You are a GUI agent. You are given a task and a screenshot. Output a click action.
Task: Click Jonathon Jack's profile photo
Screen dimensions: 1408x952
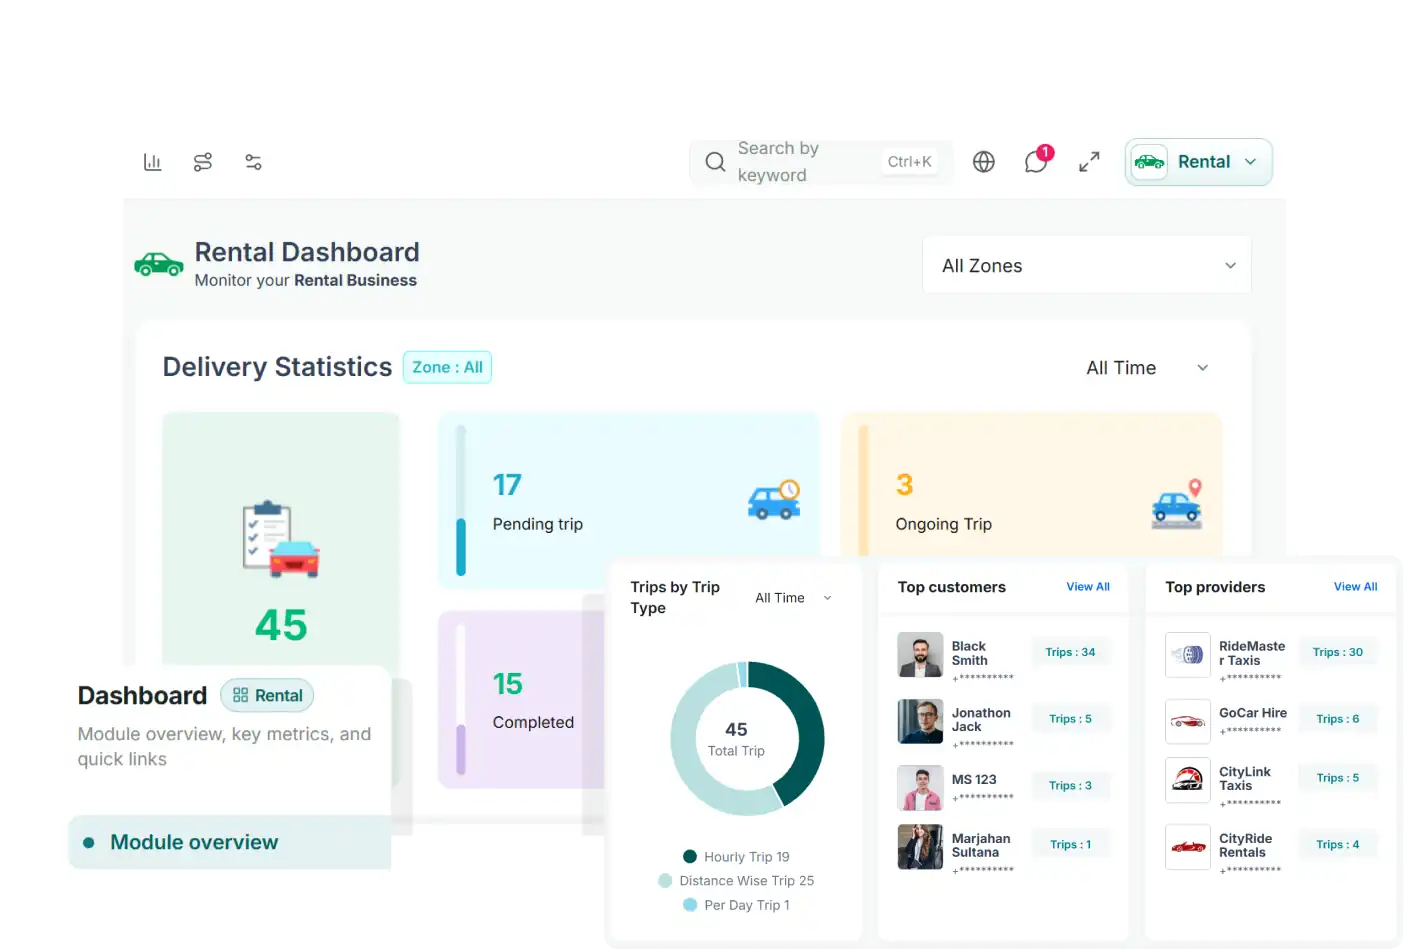pyautogui.click(x=920, y=721)
